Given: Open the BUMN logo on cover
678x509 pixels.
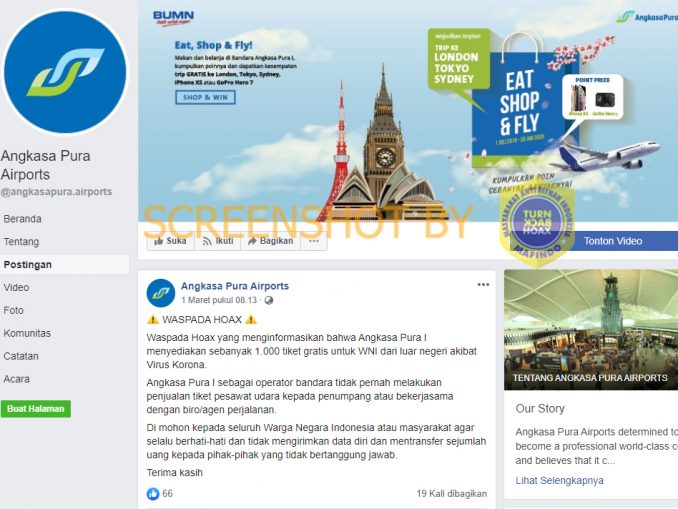Looking at the screenshot, I should (x=173, y=18).
